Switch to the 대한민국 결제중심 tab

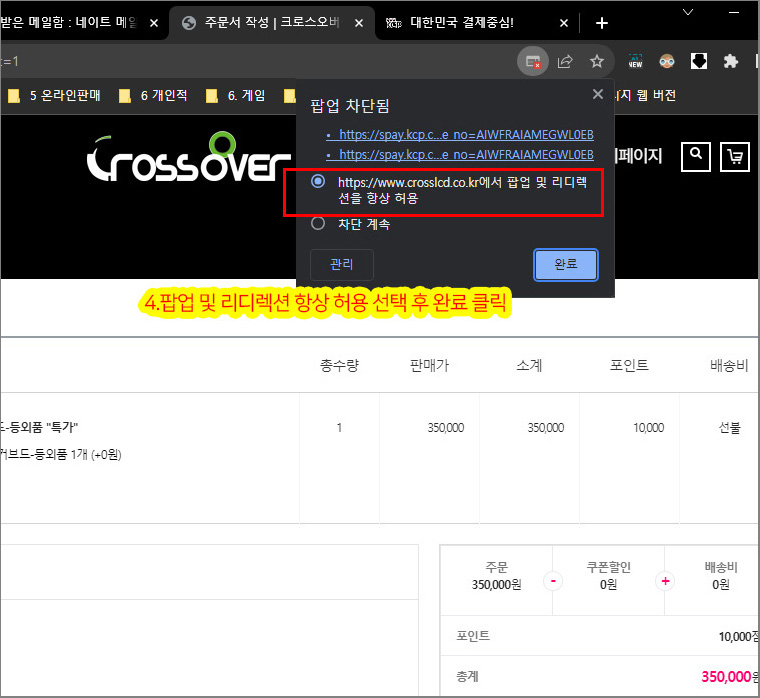point(470,23)
